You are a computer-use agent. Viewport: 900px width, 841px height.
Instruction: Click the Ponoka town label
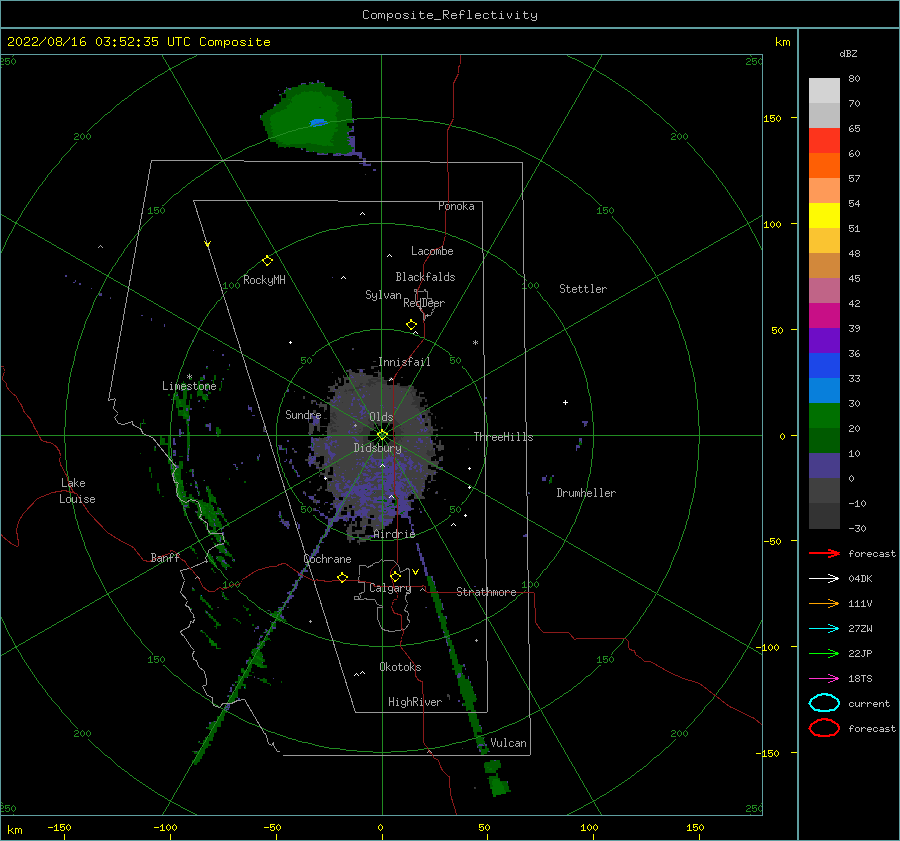pos(456,206)
